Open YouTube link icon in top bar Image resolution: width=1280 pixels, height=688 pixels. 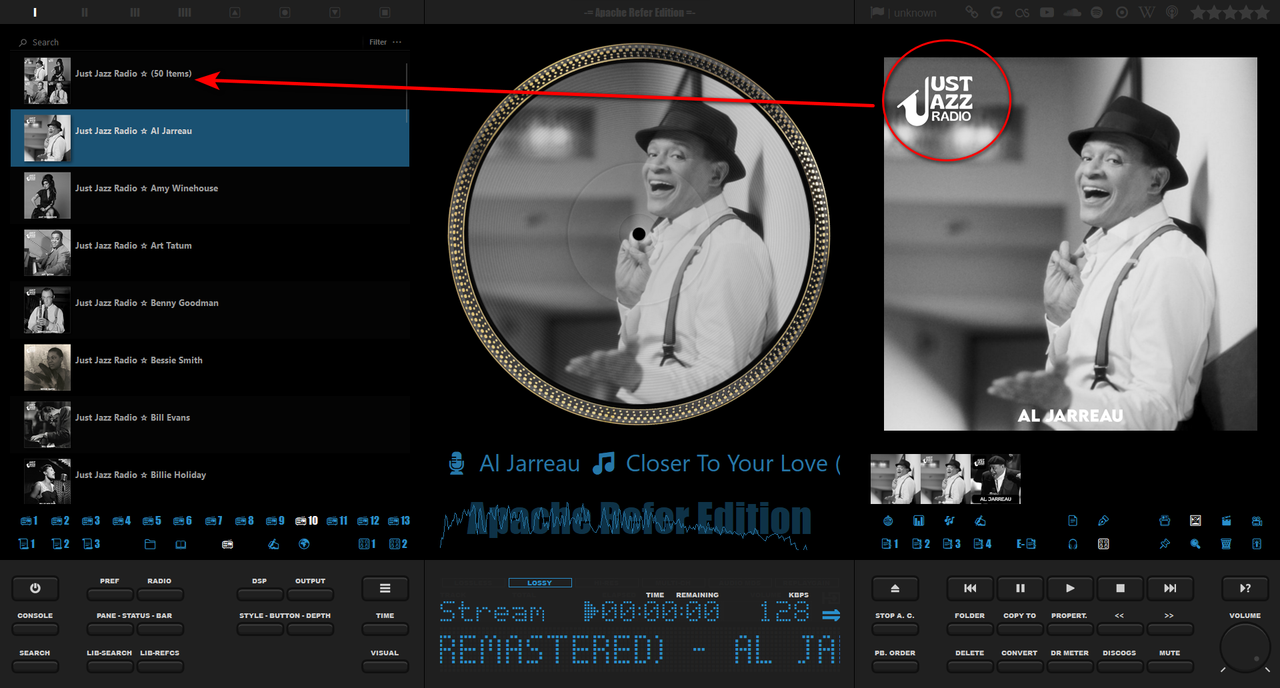(x=1047, y=12)
